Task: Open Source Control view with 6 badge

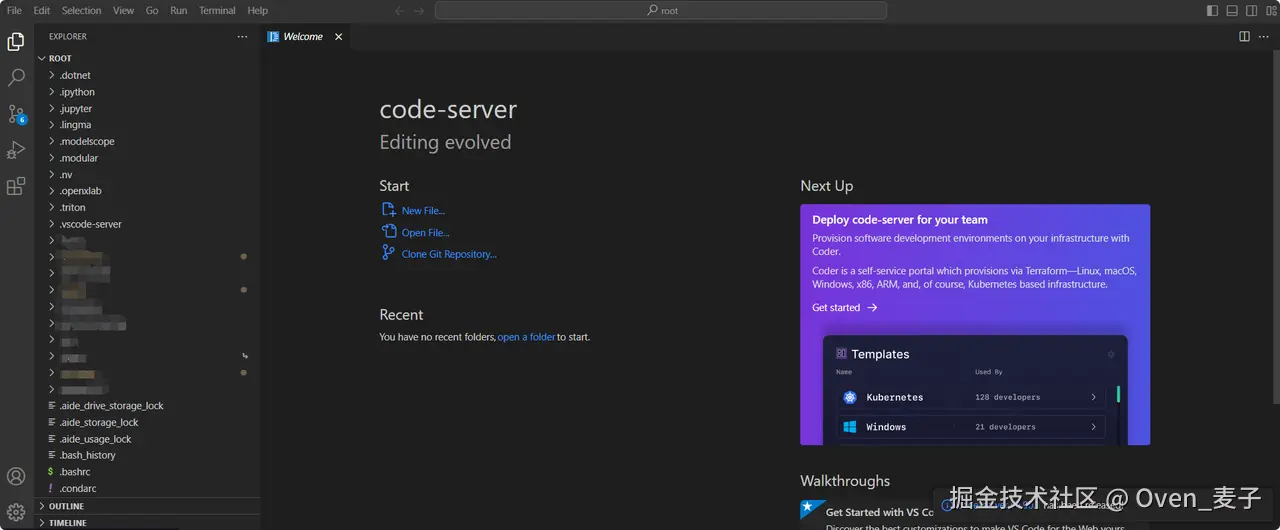Action: 16,114
